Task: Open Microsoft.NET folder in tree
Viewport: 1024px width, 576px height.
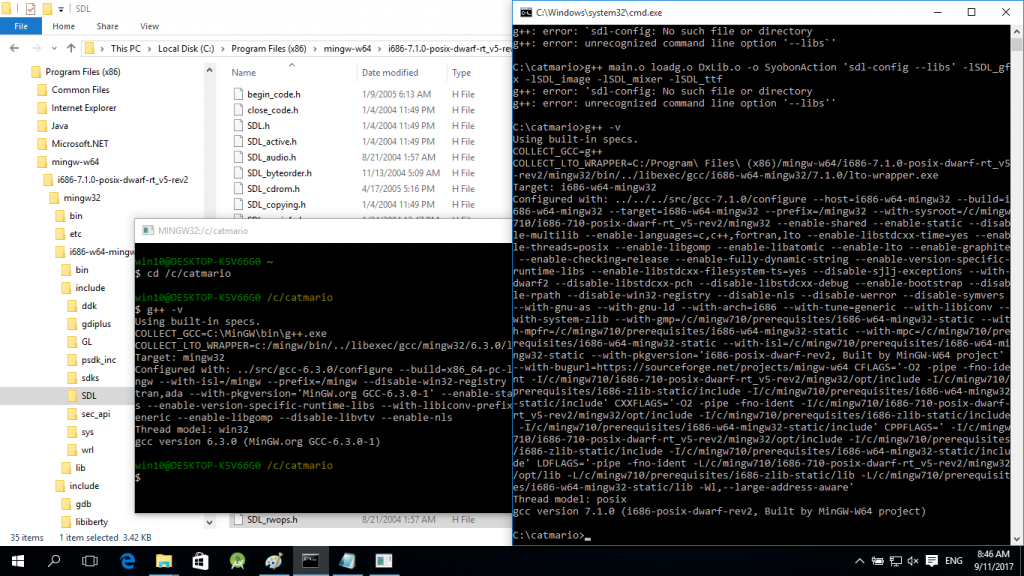Action: pos(80,144)
